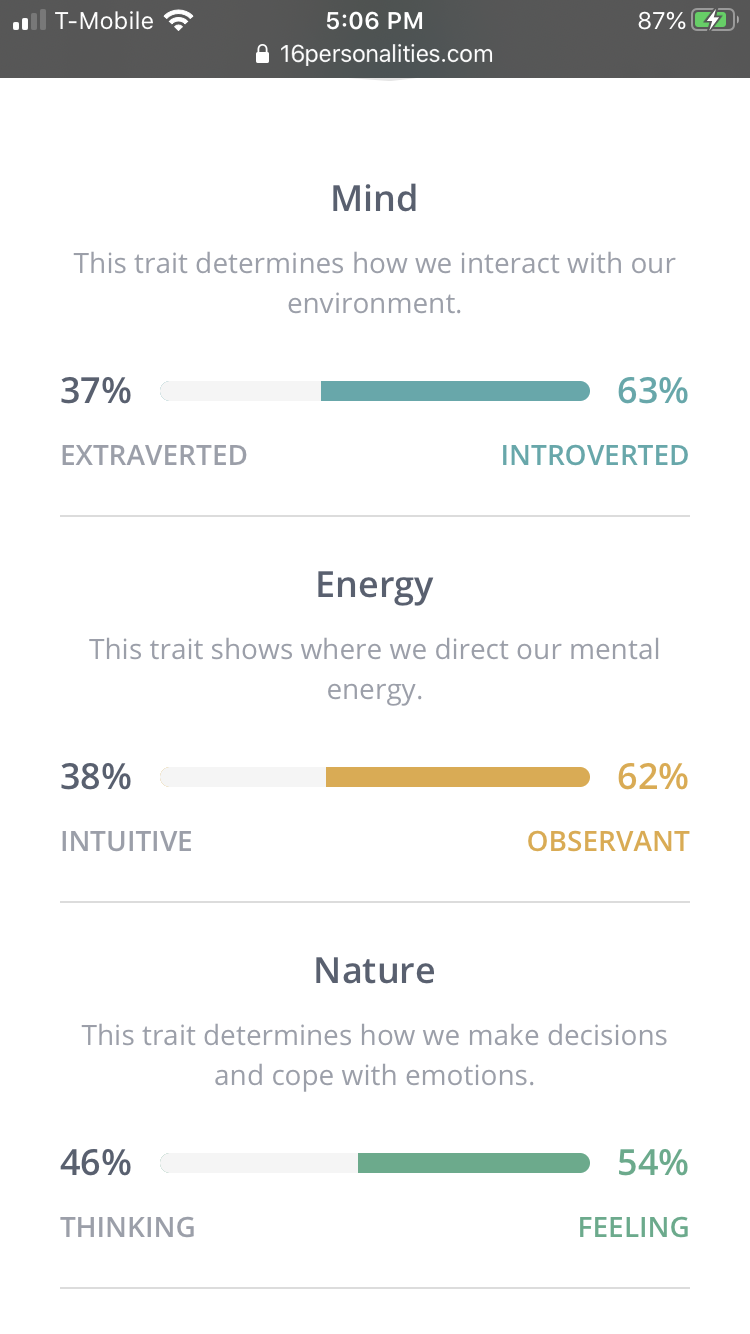The width and height of the screenshot is (750, 1334).
Task: Tap the battery charging icon
Action: [714, 20]
